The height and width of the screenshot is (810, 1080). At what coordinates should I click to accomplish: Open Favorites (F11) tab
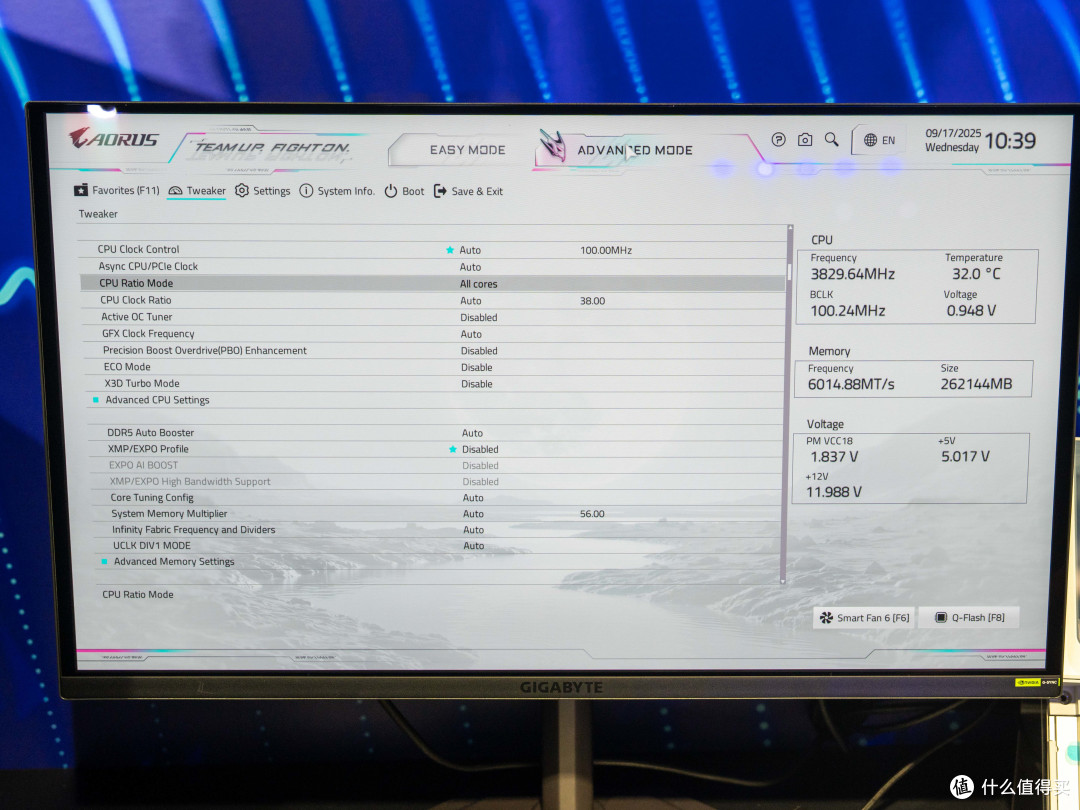(116, 191)
